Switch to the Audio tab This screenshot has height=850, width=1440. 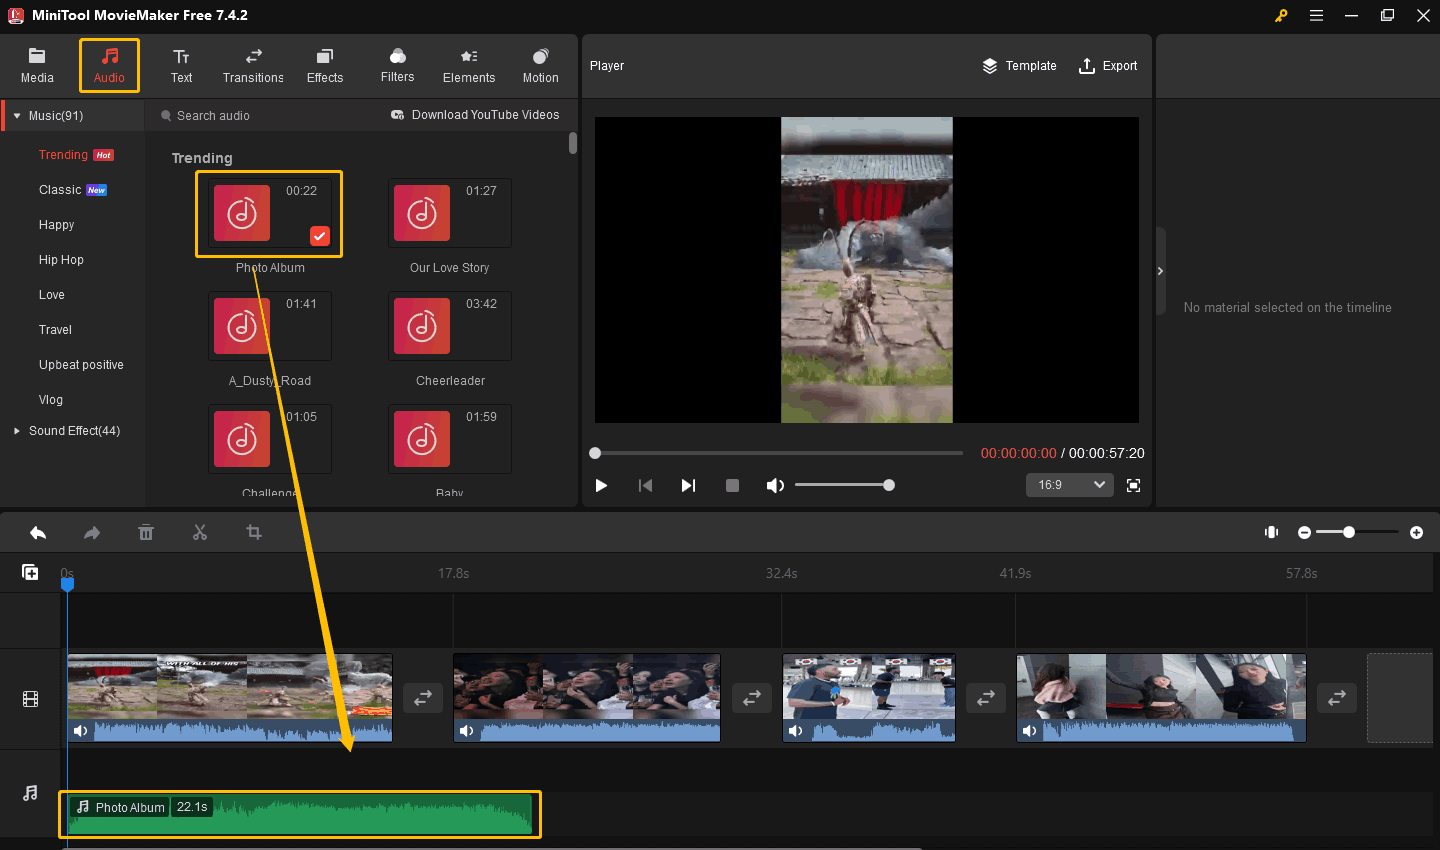pyautogui.click(x=109, y=65)
